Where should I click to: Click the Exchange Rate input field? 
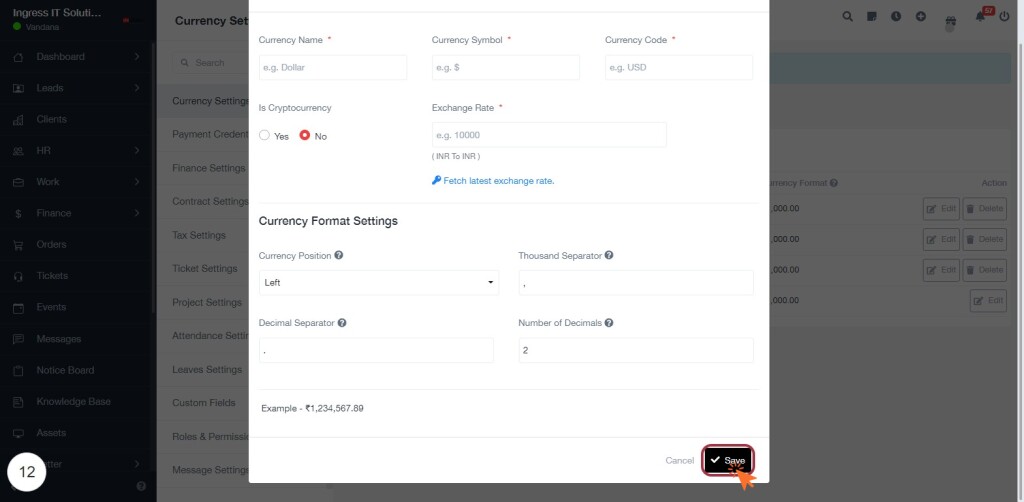click(x=549, y=134)
